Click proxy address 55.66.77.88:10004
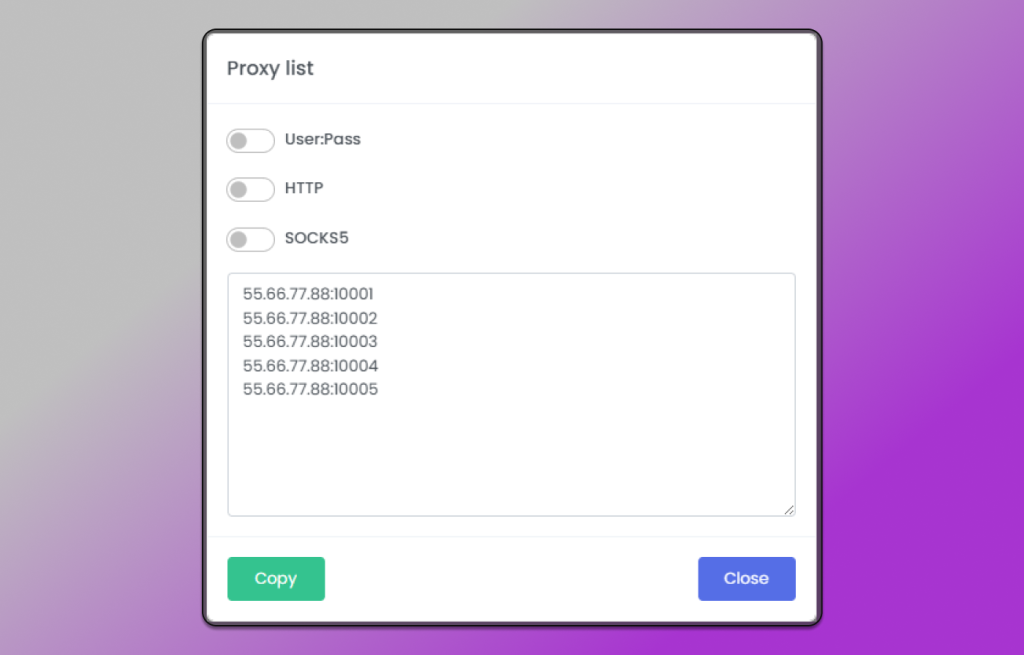The image size is (1024, 655). point(308,365)
